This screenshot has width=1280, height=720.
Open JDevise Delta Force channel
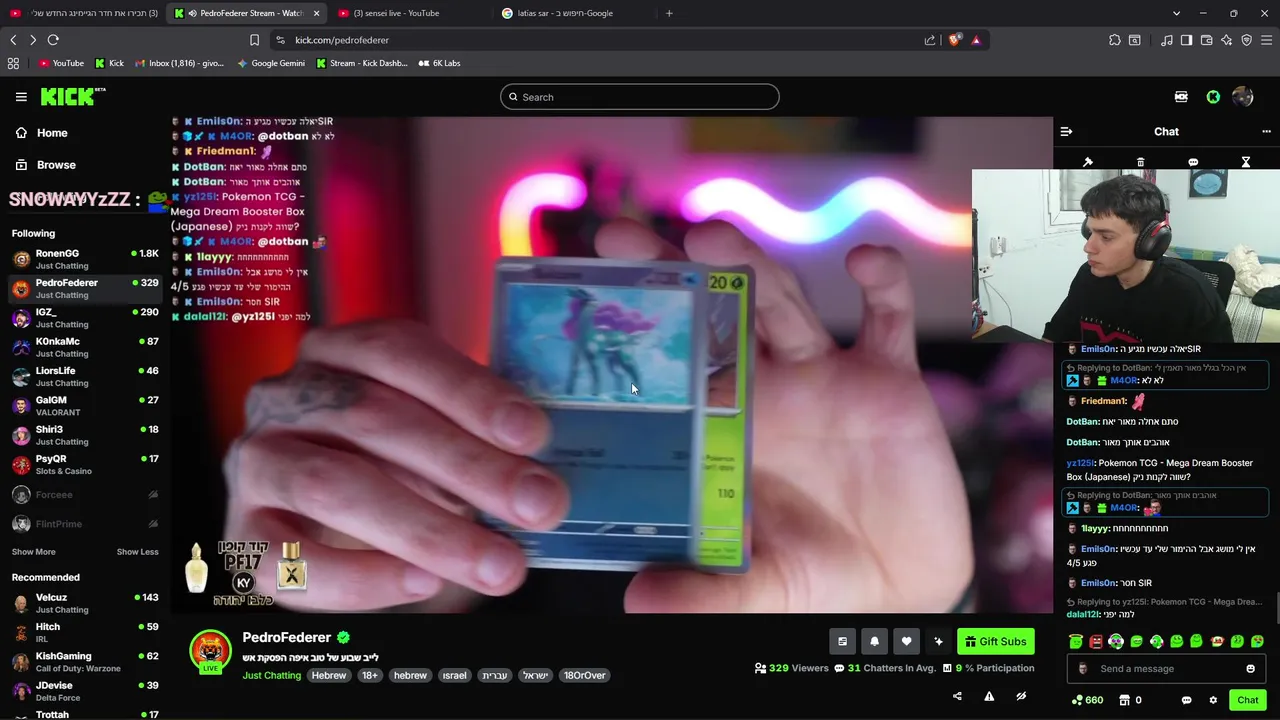tap(84, 691)
